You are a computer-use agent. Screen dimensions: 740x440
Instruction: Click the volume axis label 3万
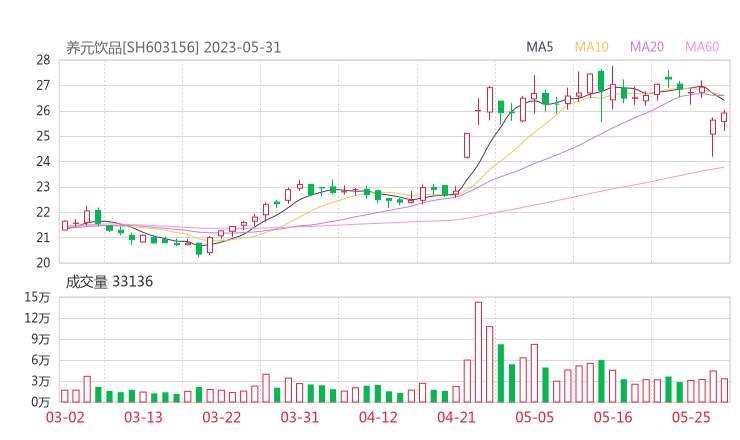41,381
